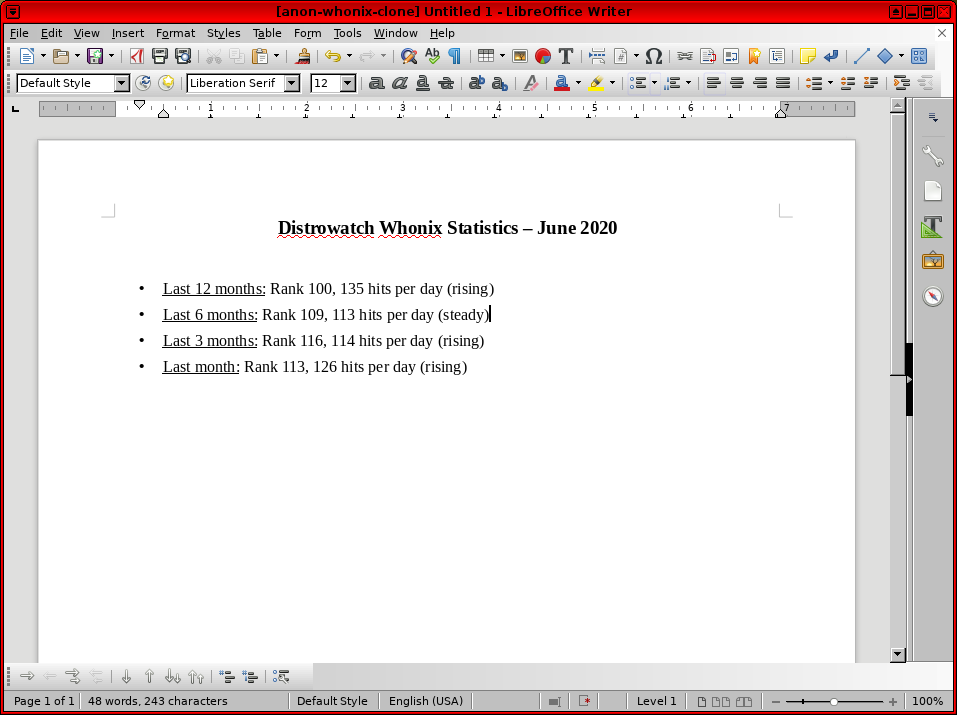The width and height of the screenshot is (957, 715).
Task: Expand the Liberation Serif font name dropdown
Action: [x=292, y=83]
